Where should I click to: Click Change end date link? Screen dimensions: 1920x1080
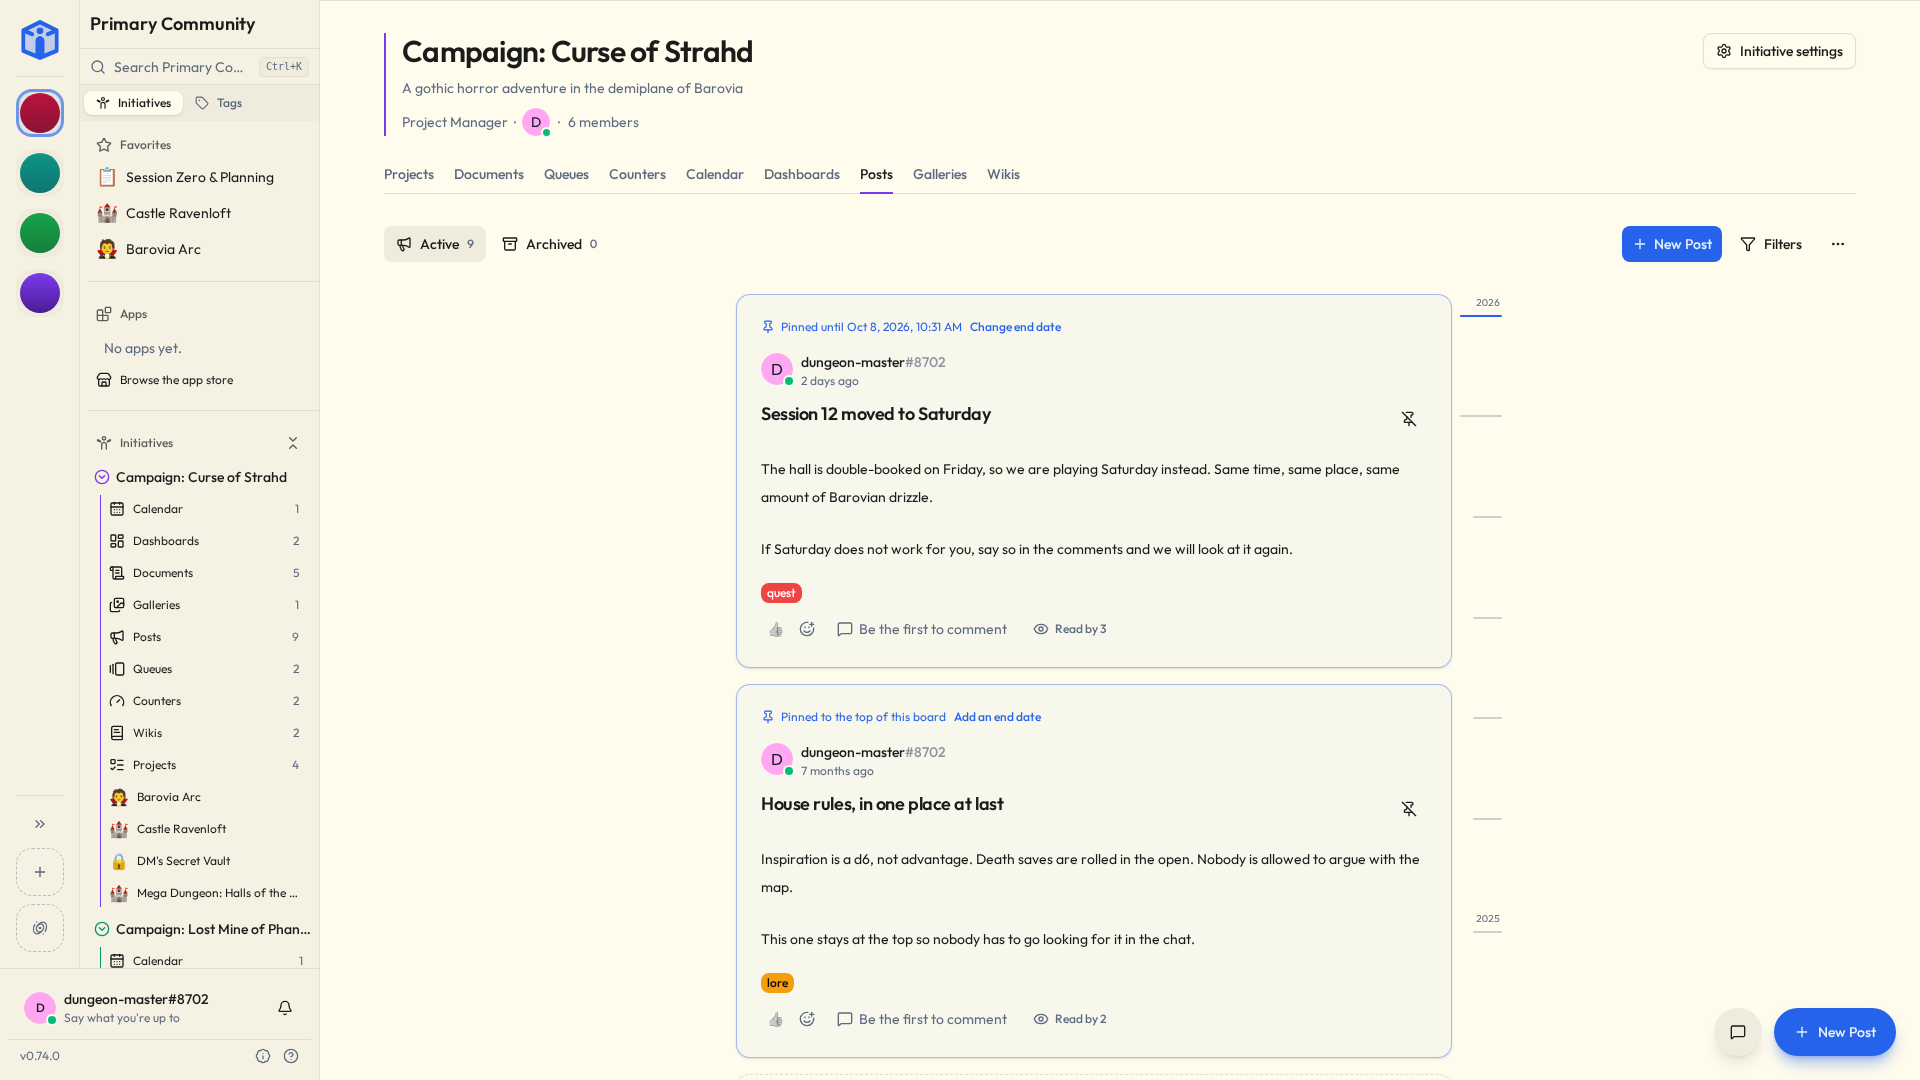click(x=1015, y=327)
